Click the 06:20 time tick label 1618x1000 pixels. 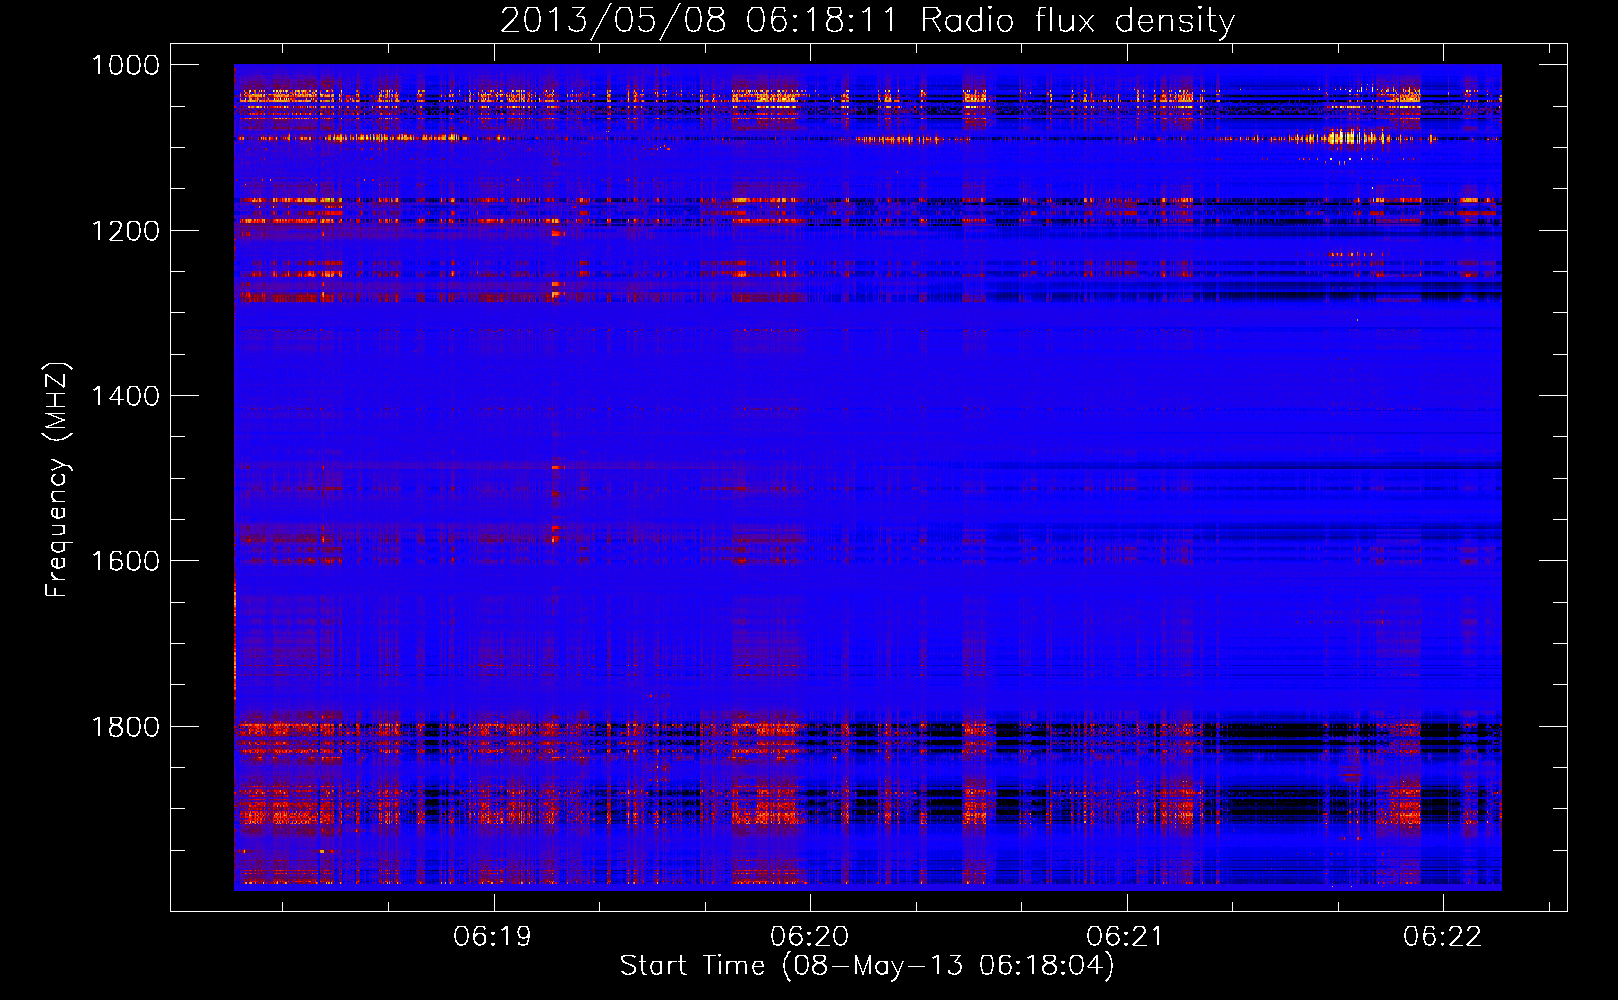809,937
